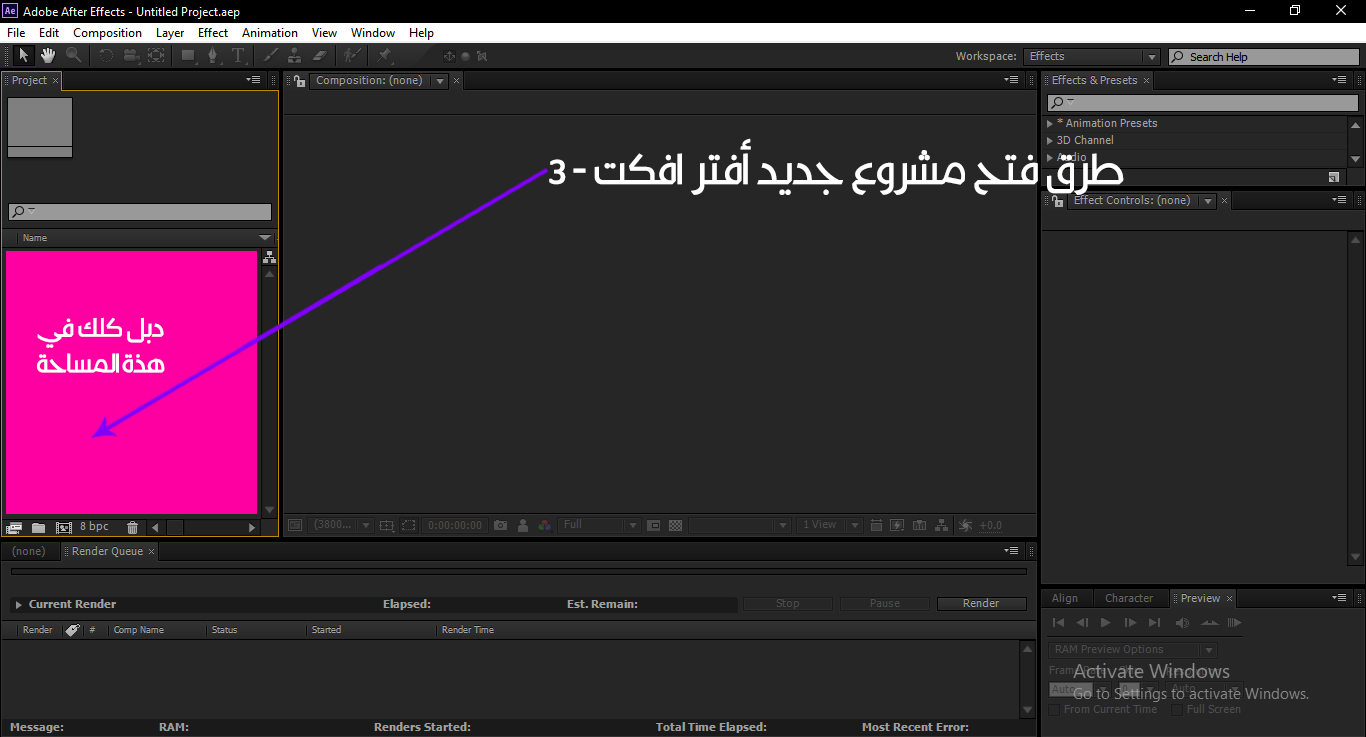Viewport: 1366px width, 737px height.
Task: Select the Selection arrow tool
Action: click(24, 56)
